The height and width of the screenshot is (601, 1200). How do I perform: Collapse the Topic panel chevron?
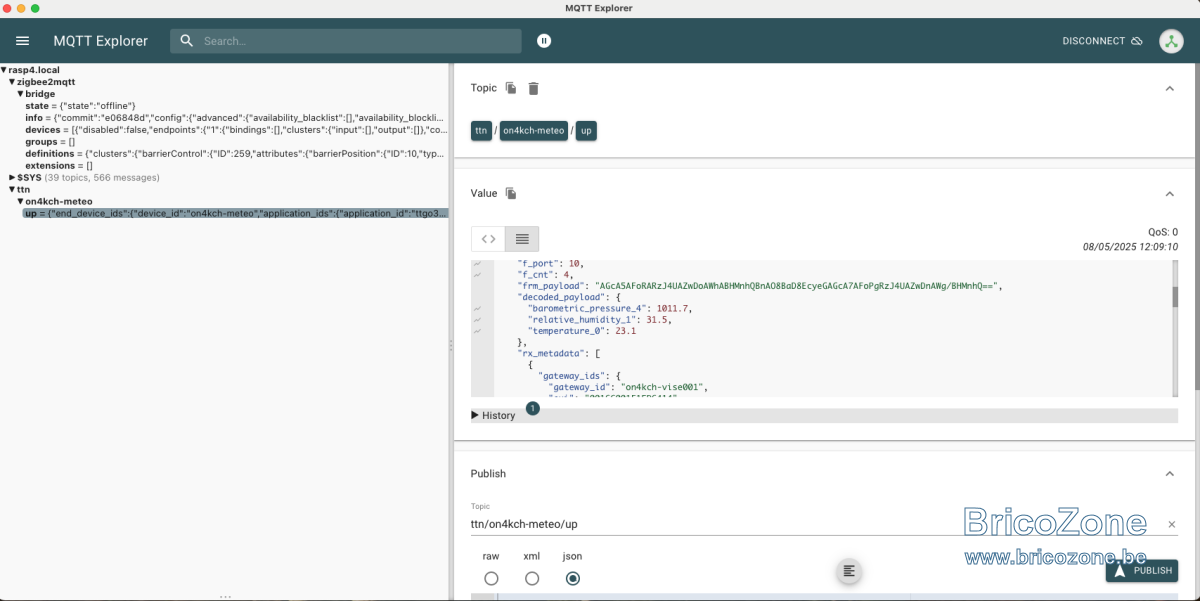(x=1170, y=88)
